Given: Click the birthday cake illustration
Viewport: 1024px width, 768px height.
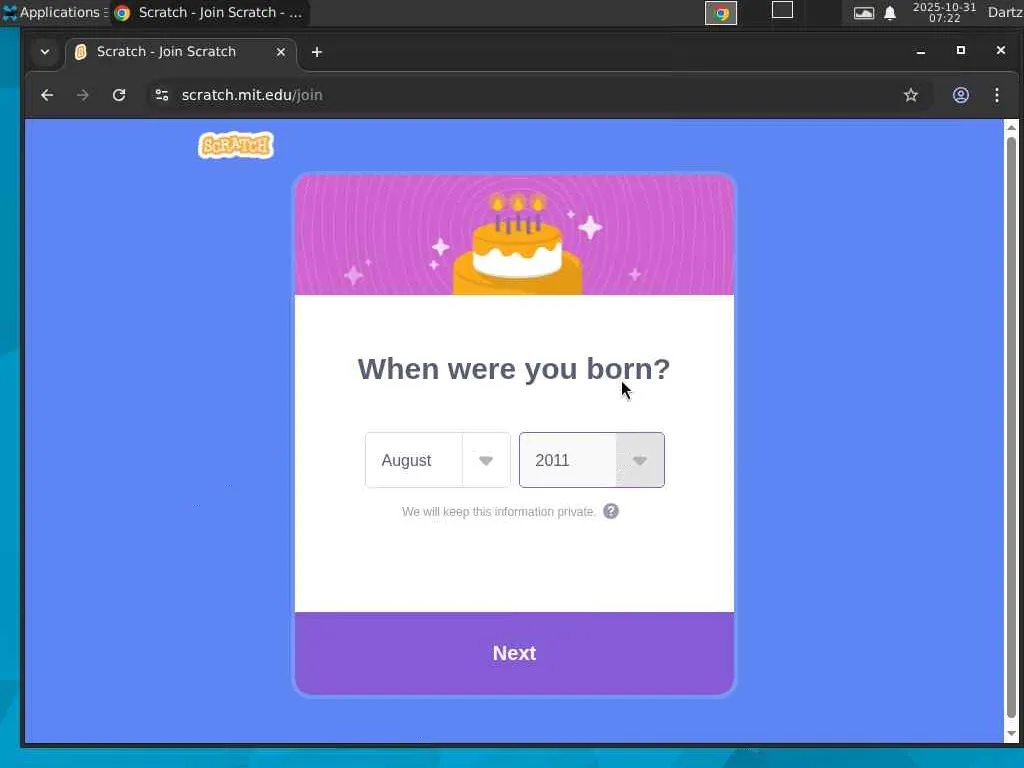Looking at the screenshot, I should [517, 243].
